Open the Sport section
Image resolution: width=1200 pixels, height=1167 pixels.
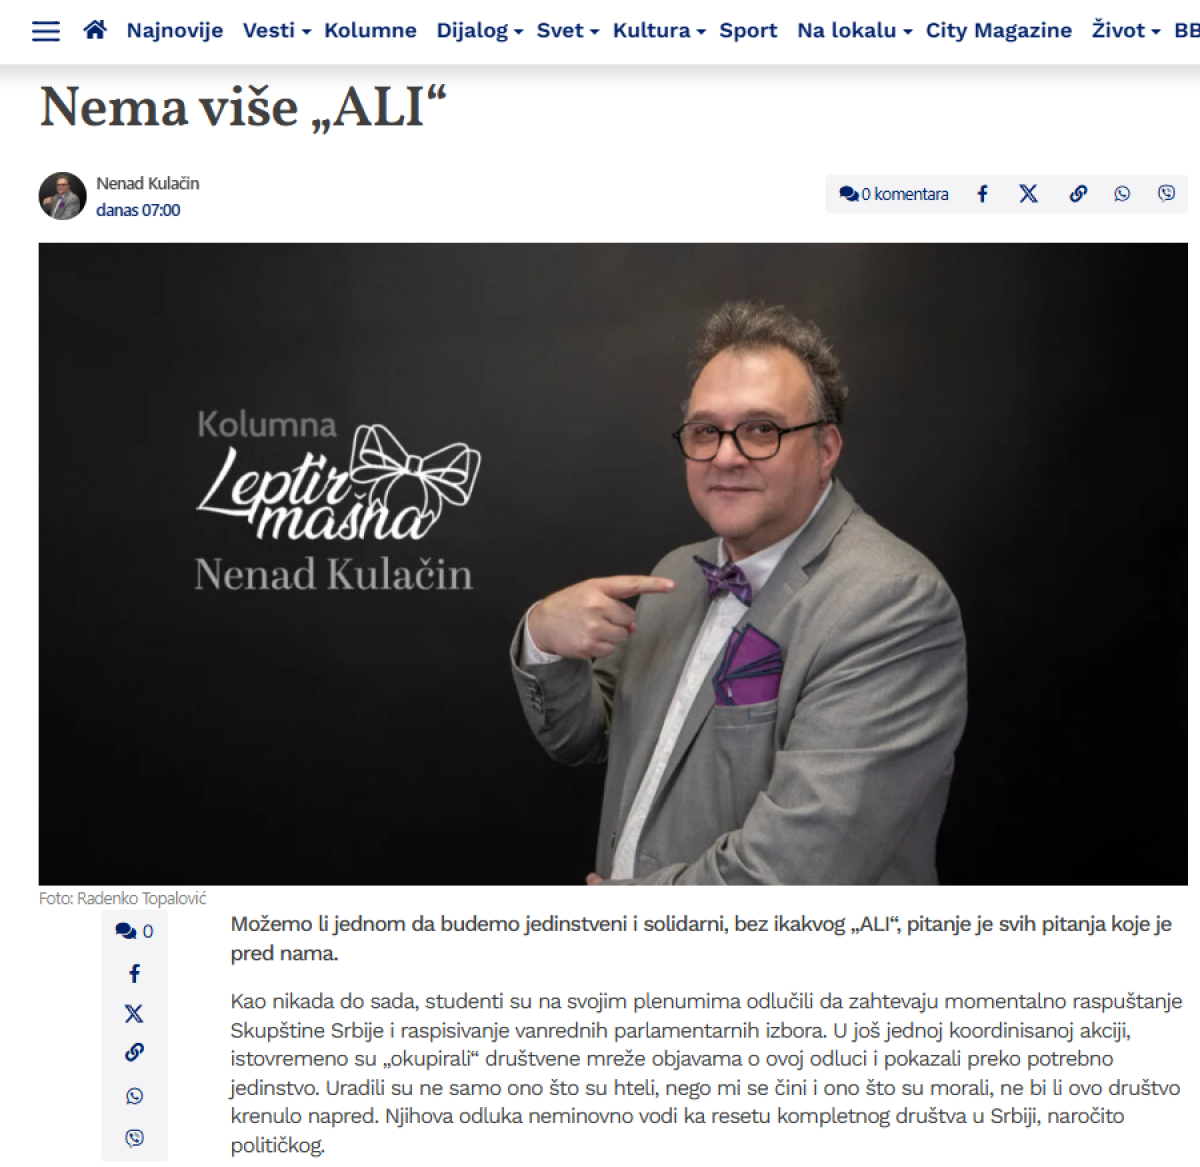click(x=748, y=31)
